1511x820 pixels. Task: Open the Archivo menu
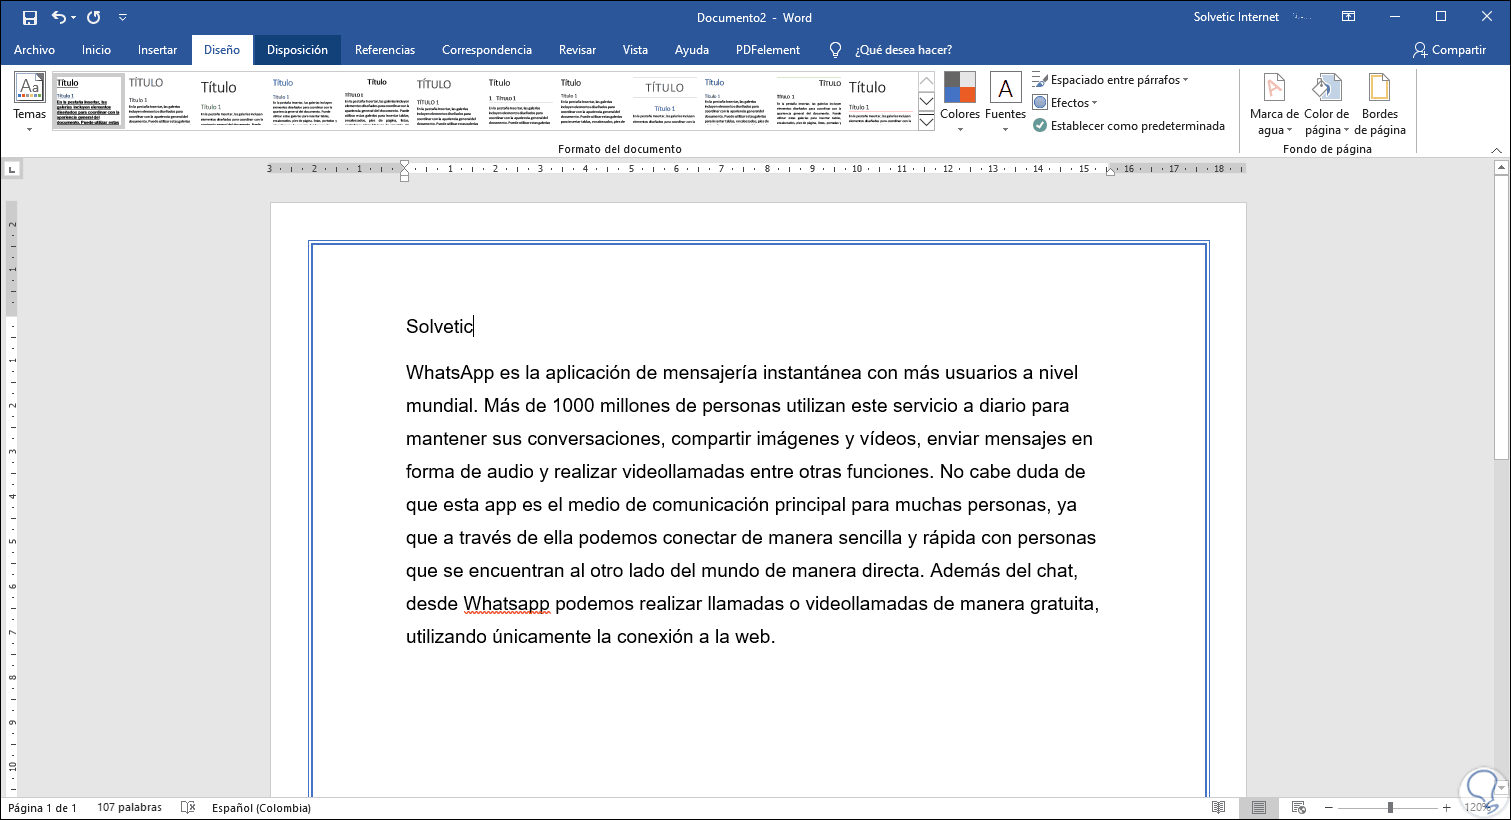[x=34, y=50]
